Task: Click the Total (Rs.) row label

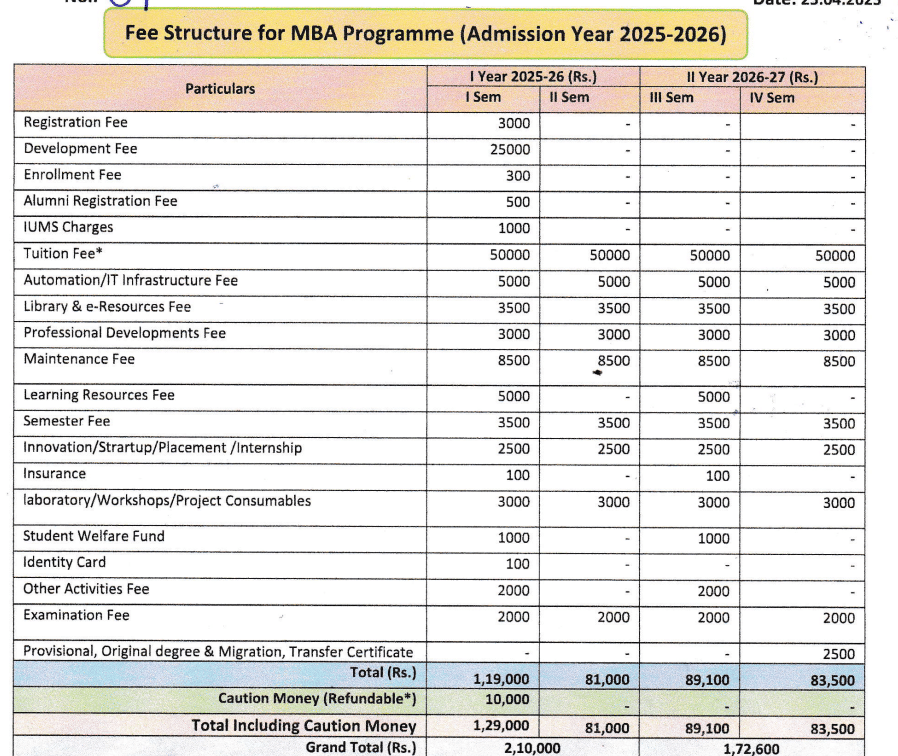Action: (383, 672)
